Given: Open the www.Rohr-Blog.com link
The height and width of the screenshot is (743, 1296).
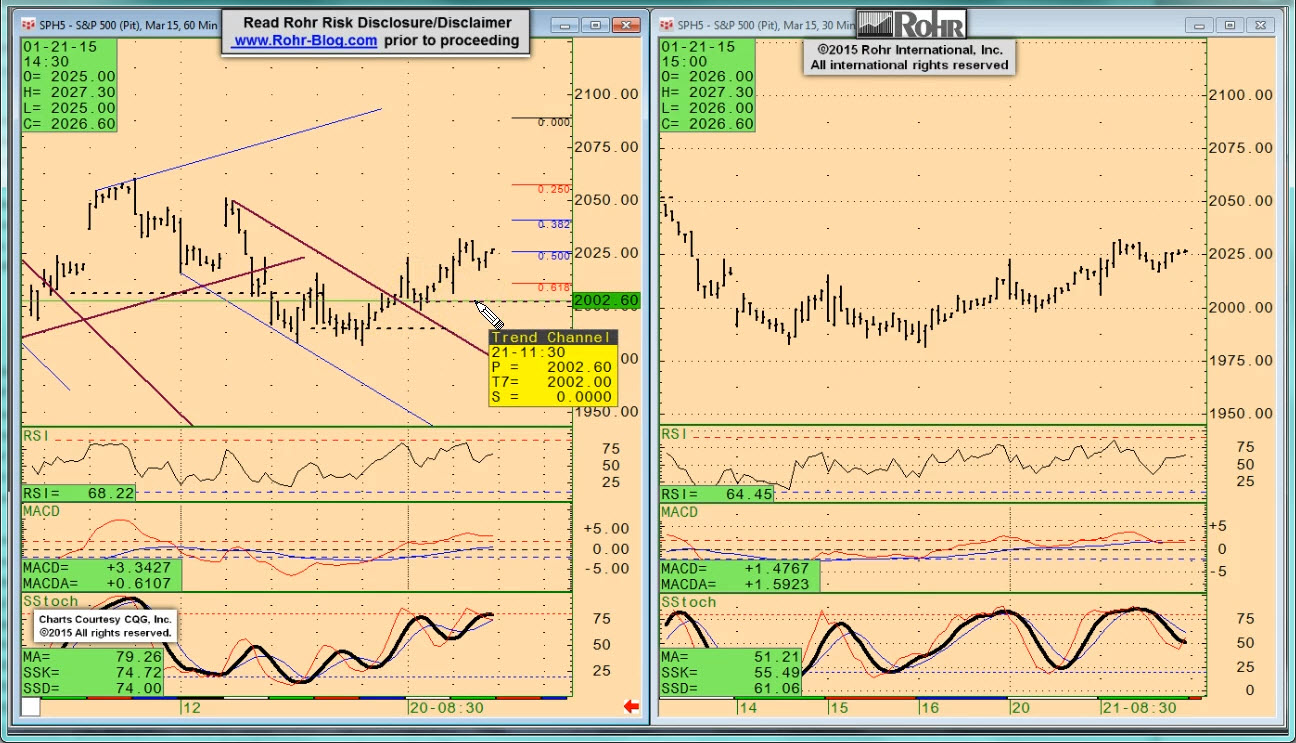Looking at the screenshot, I should [305, 41].
